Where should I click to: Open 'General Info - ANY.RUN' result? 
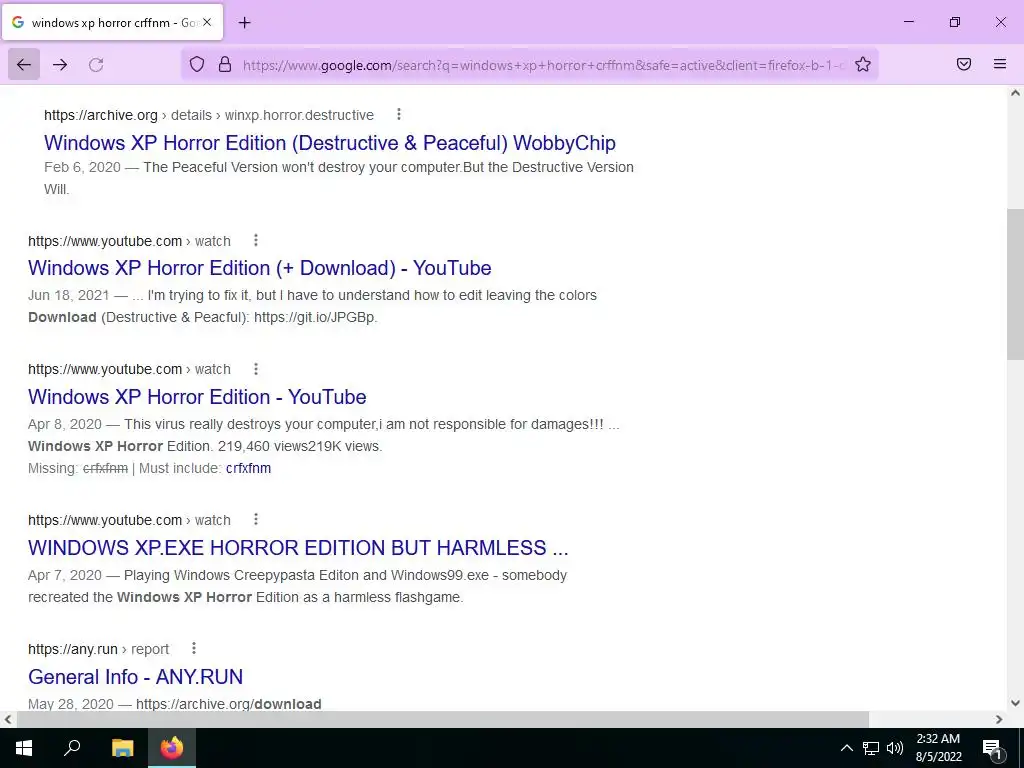point(135,677)
